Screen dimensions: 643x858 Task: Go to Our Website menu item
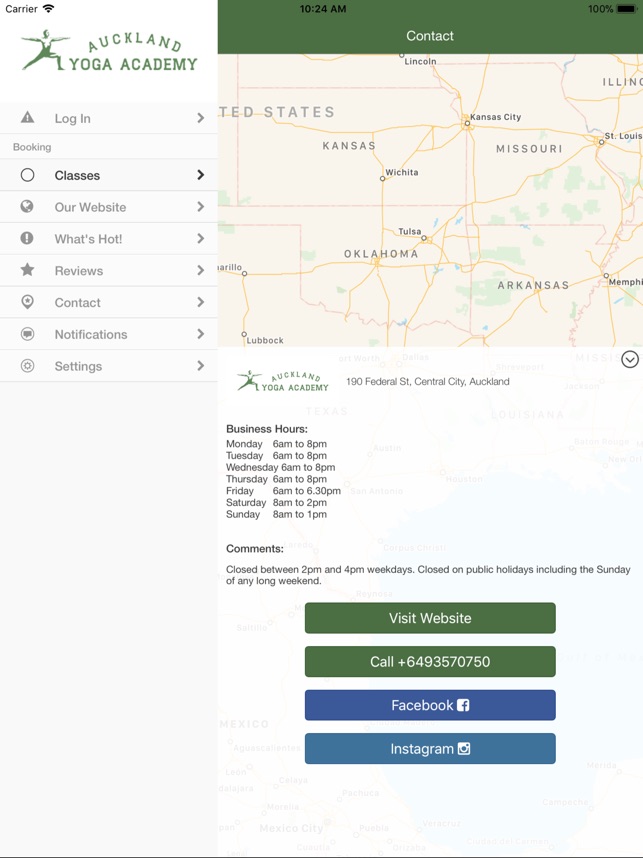(x=109, y=207)
